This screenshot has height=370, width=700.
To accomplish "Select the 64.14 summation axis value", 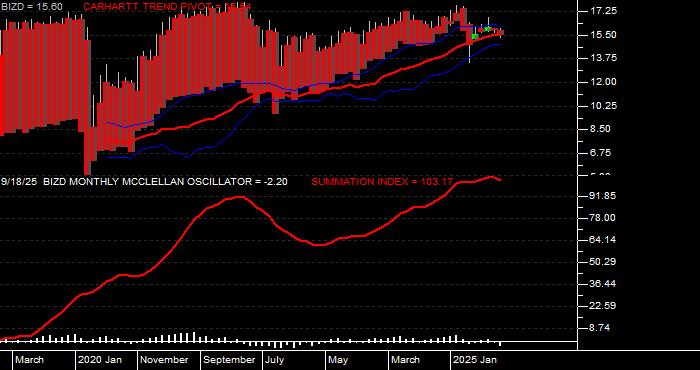I will pos(603,240).
